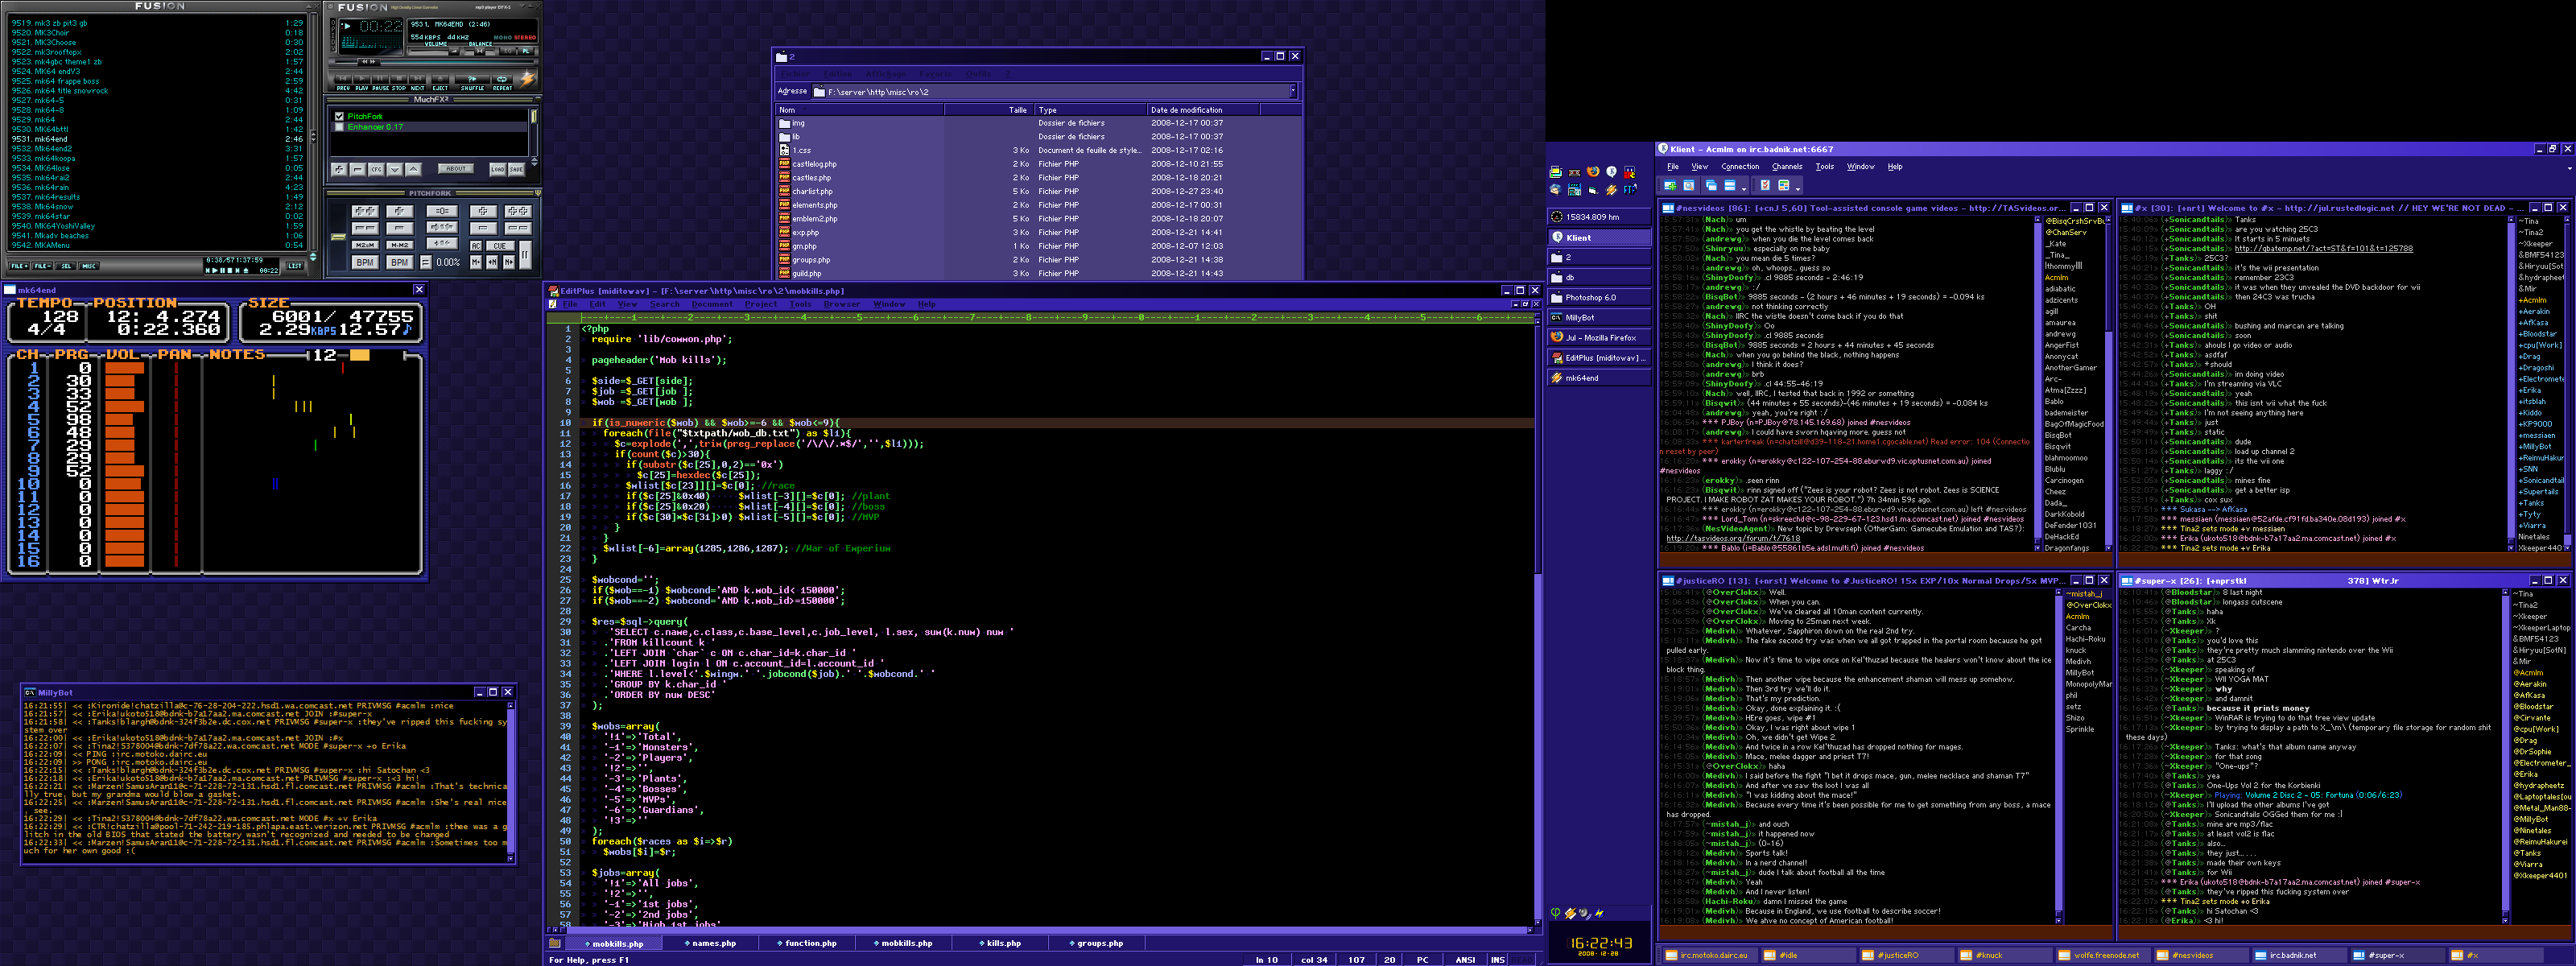This screenshot has height=966, width=2576.
Task: Click the Eject button in Fusion player
Action: pyautogui.click(x=441, y=79)
